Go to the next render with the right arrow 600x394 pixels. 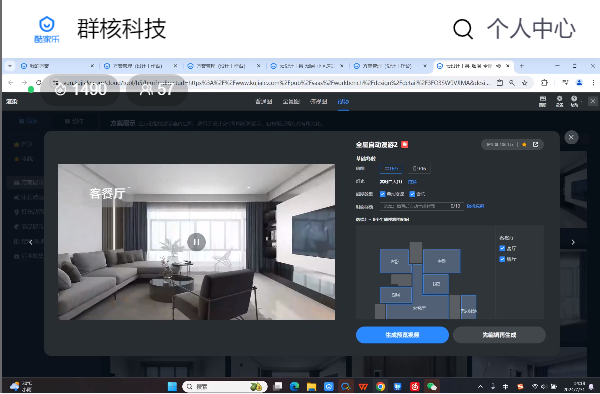573,242
